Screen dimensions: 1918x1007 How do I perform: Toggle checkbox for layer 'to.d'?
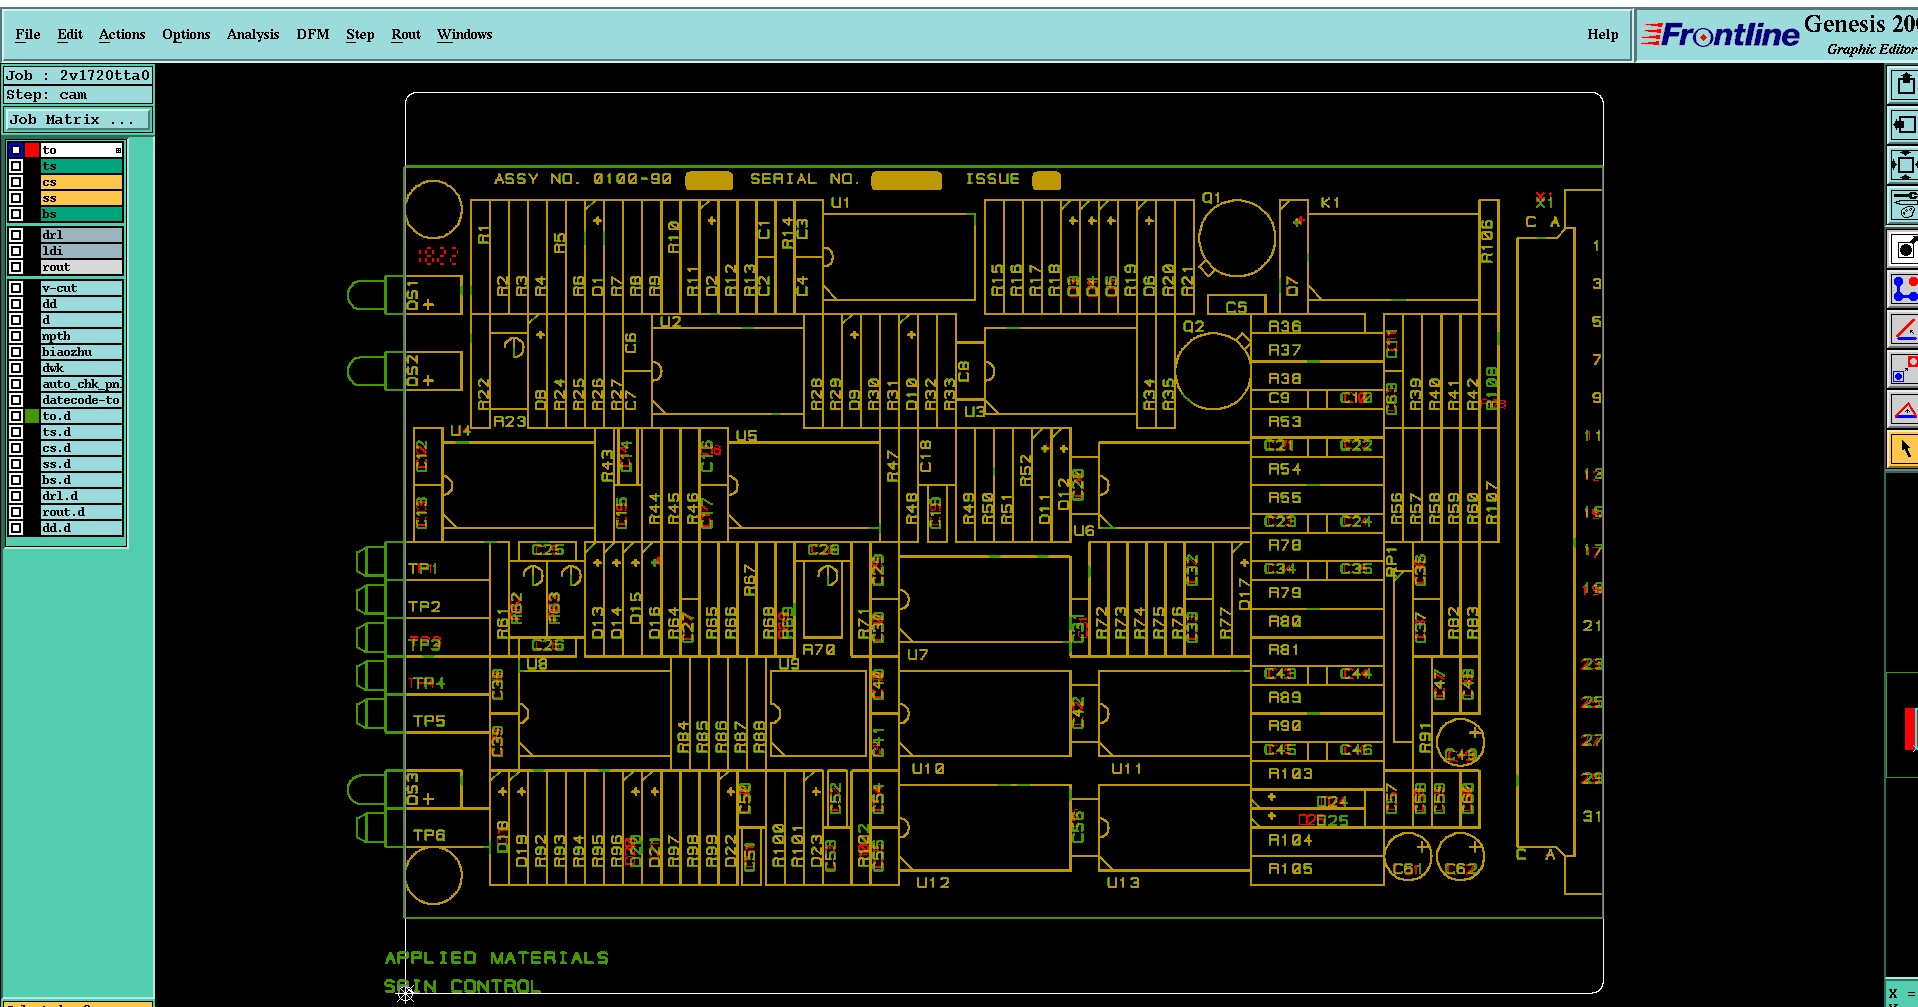[16, 416]
